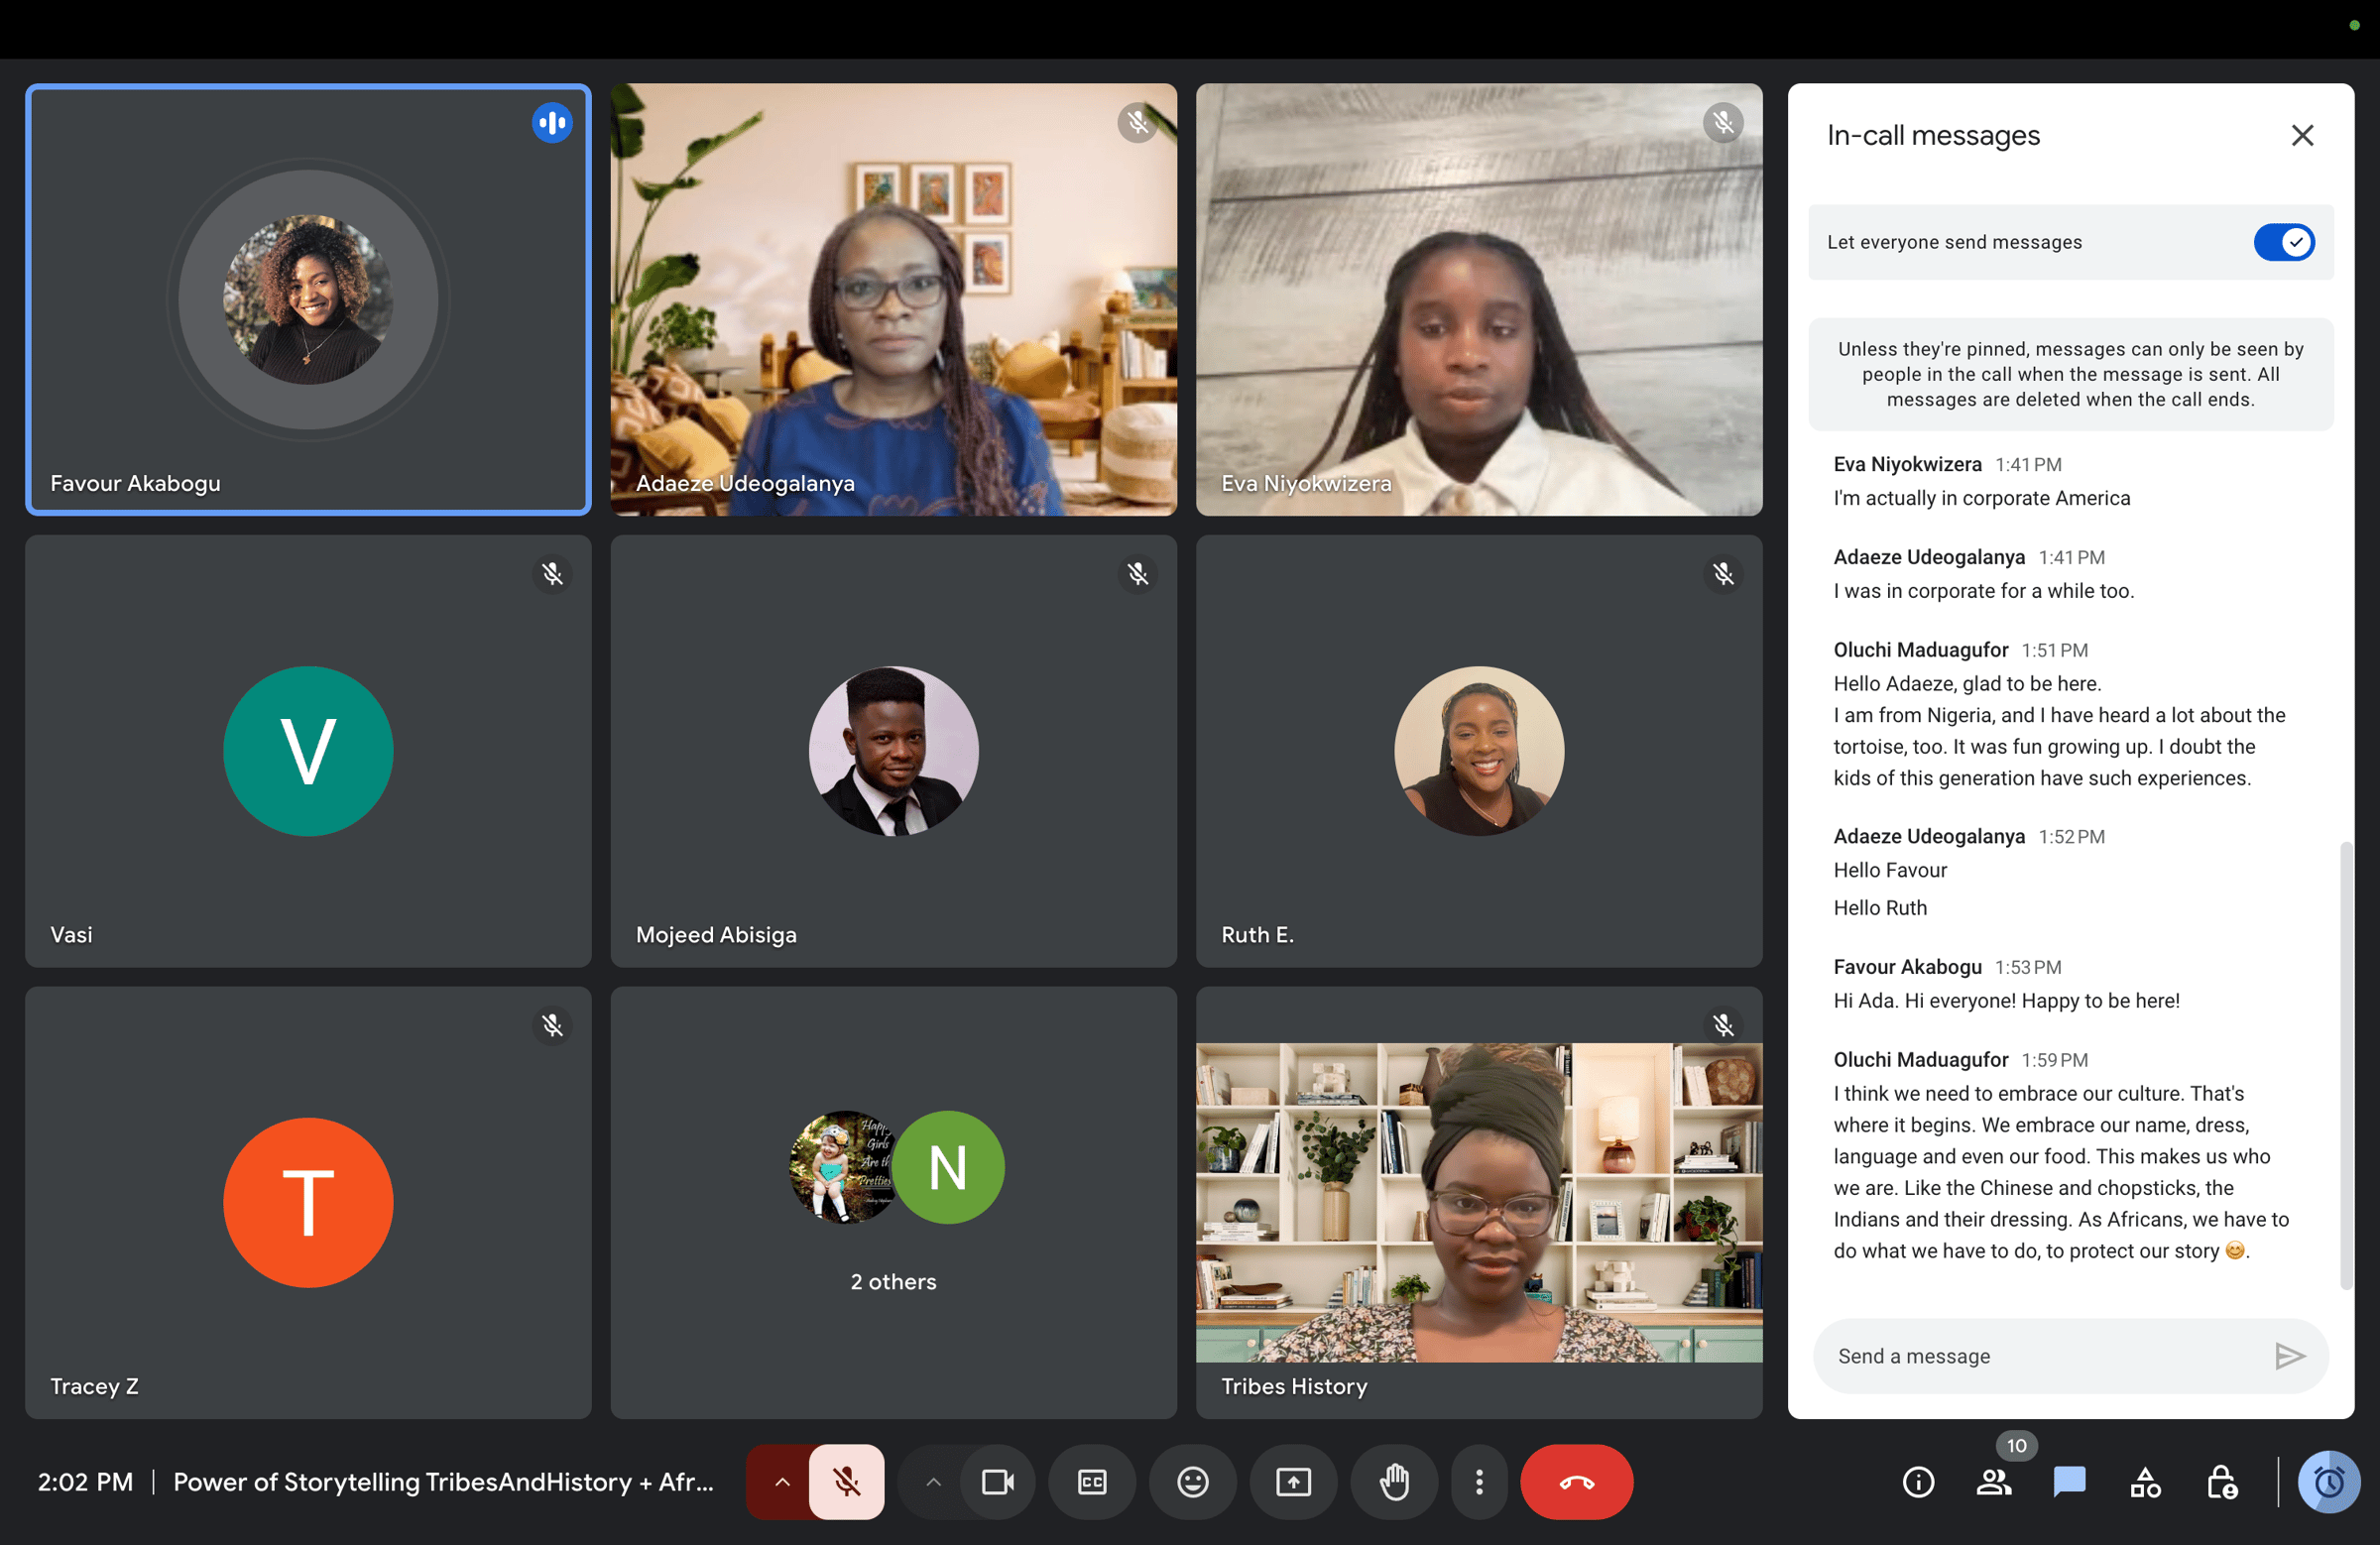Turn on closed captions
2380x1545 pixels.
[1092, 1481]
